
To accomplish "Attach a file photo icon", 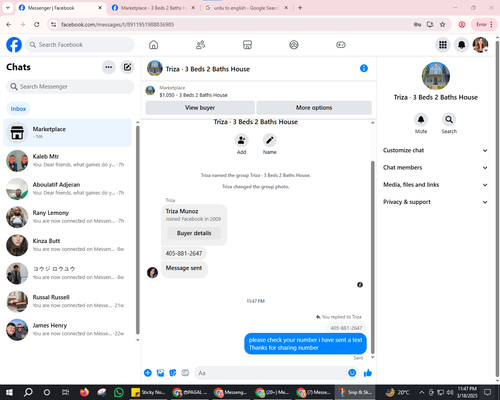I will [160, 373].
